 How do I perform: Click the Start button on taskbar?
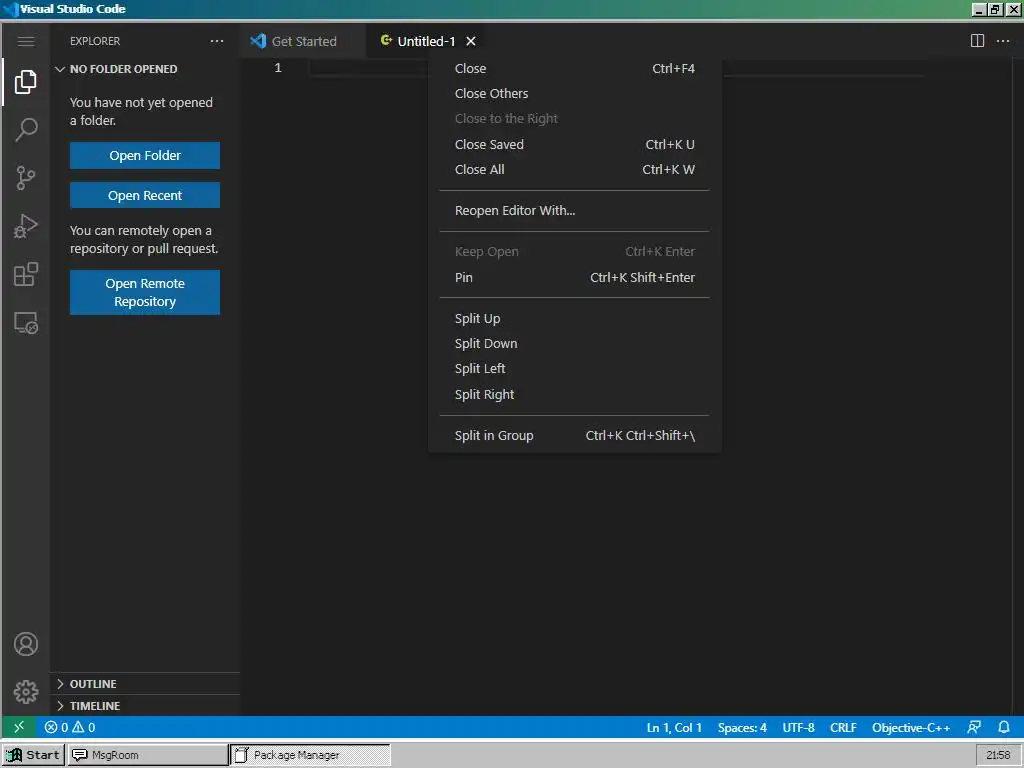[33, 755]
